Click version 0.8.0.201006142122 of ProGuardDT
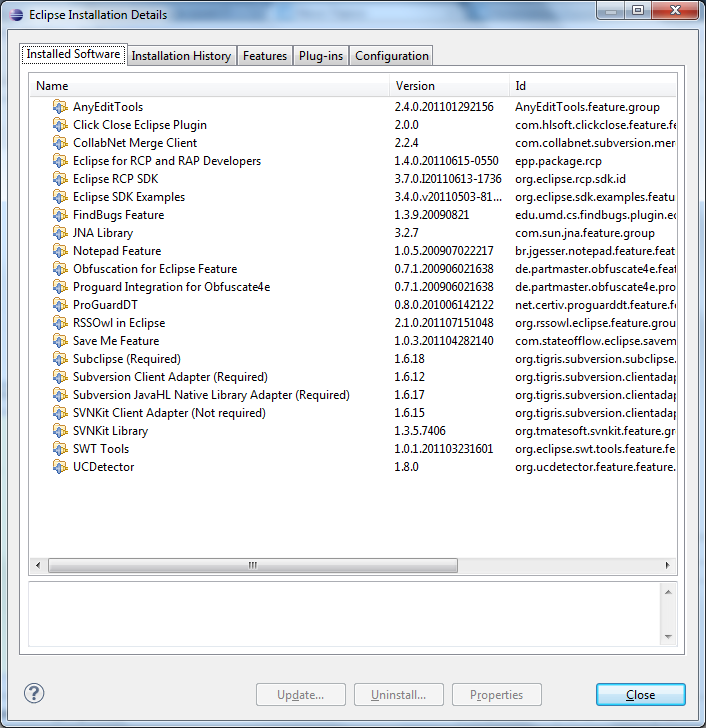 444,305
